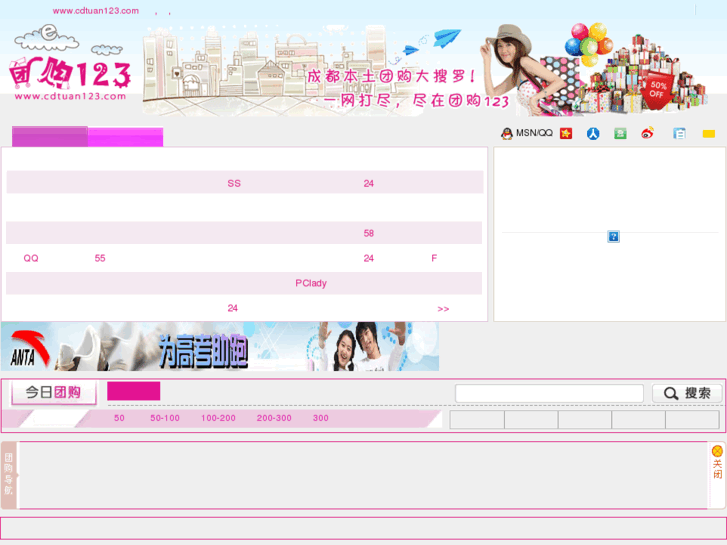The image size is (727, 545).
Task: Click the QQ penguin icon
Action: pos(506,134)
